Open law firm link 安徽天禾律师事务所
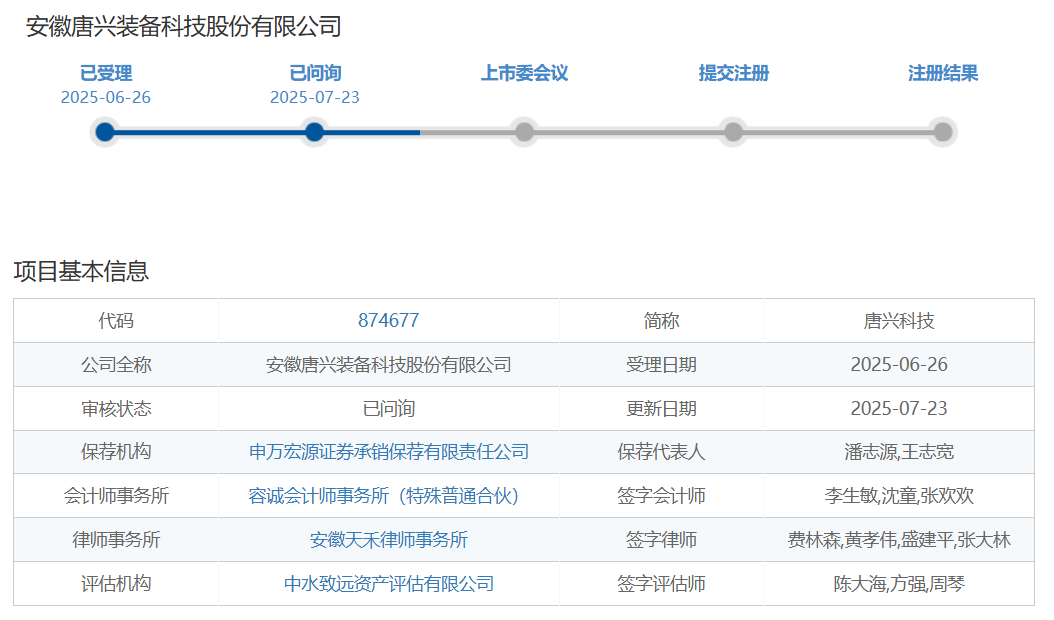 tap(389, 539)
